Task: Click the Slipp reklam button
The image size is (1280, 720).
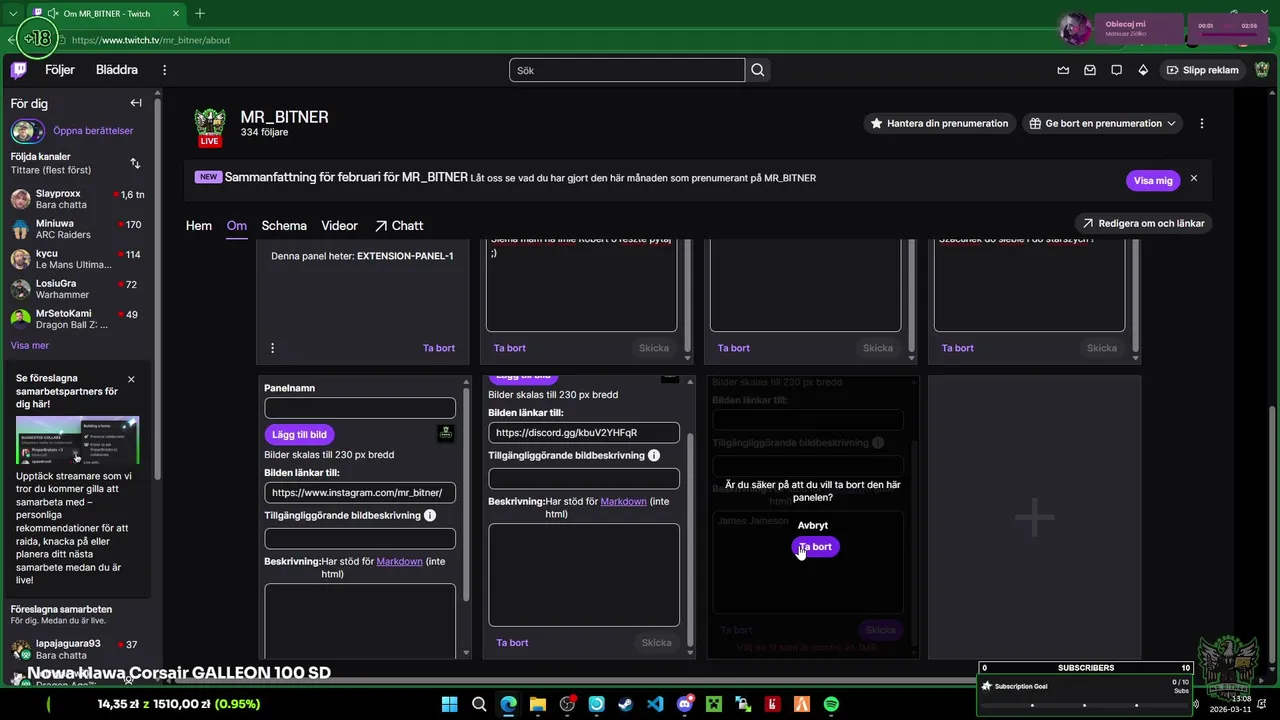Action: 1202,70
